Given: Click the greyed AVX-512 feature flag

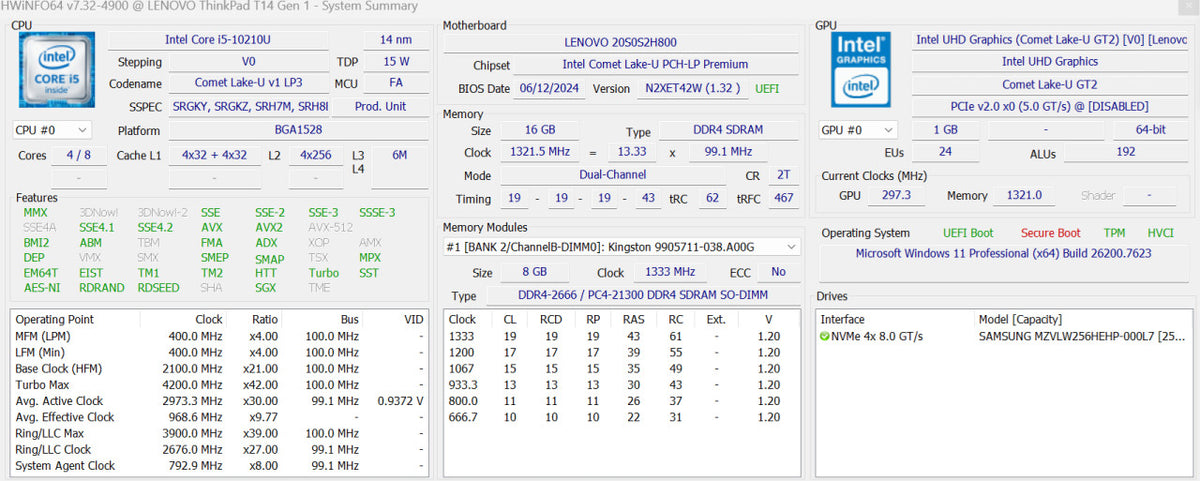Looking at the screenshot, I should pos(329,228).
